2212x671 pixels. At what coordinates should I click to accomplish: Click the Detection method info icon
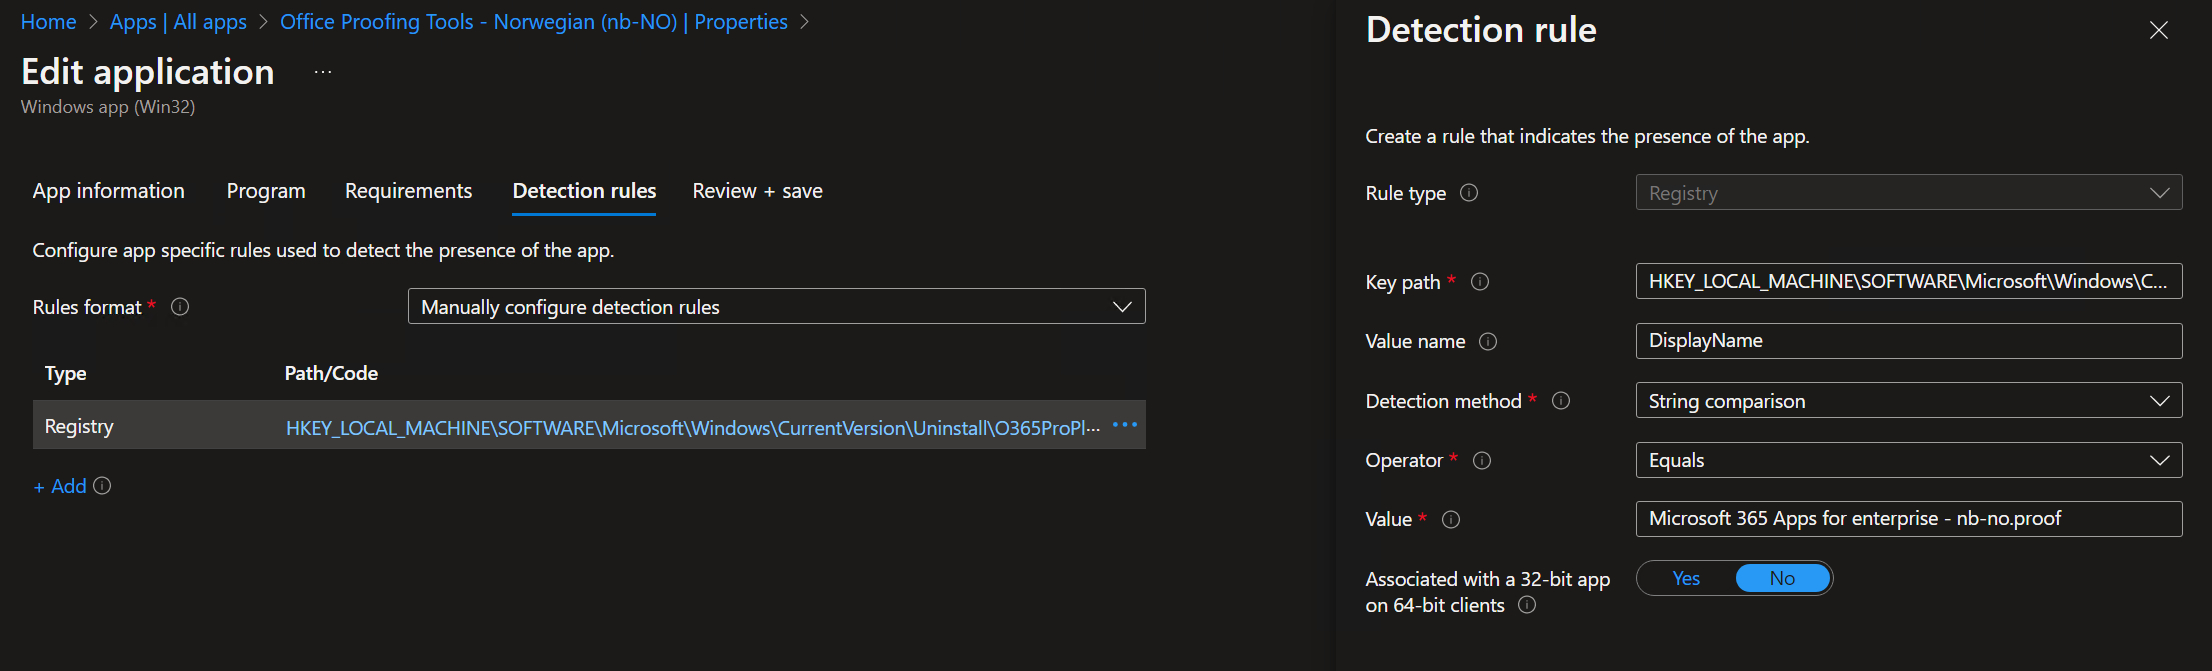tap(1561, 401)
